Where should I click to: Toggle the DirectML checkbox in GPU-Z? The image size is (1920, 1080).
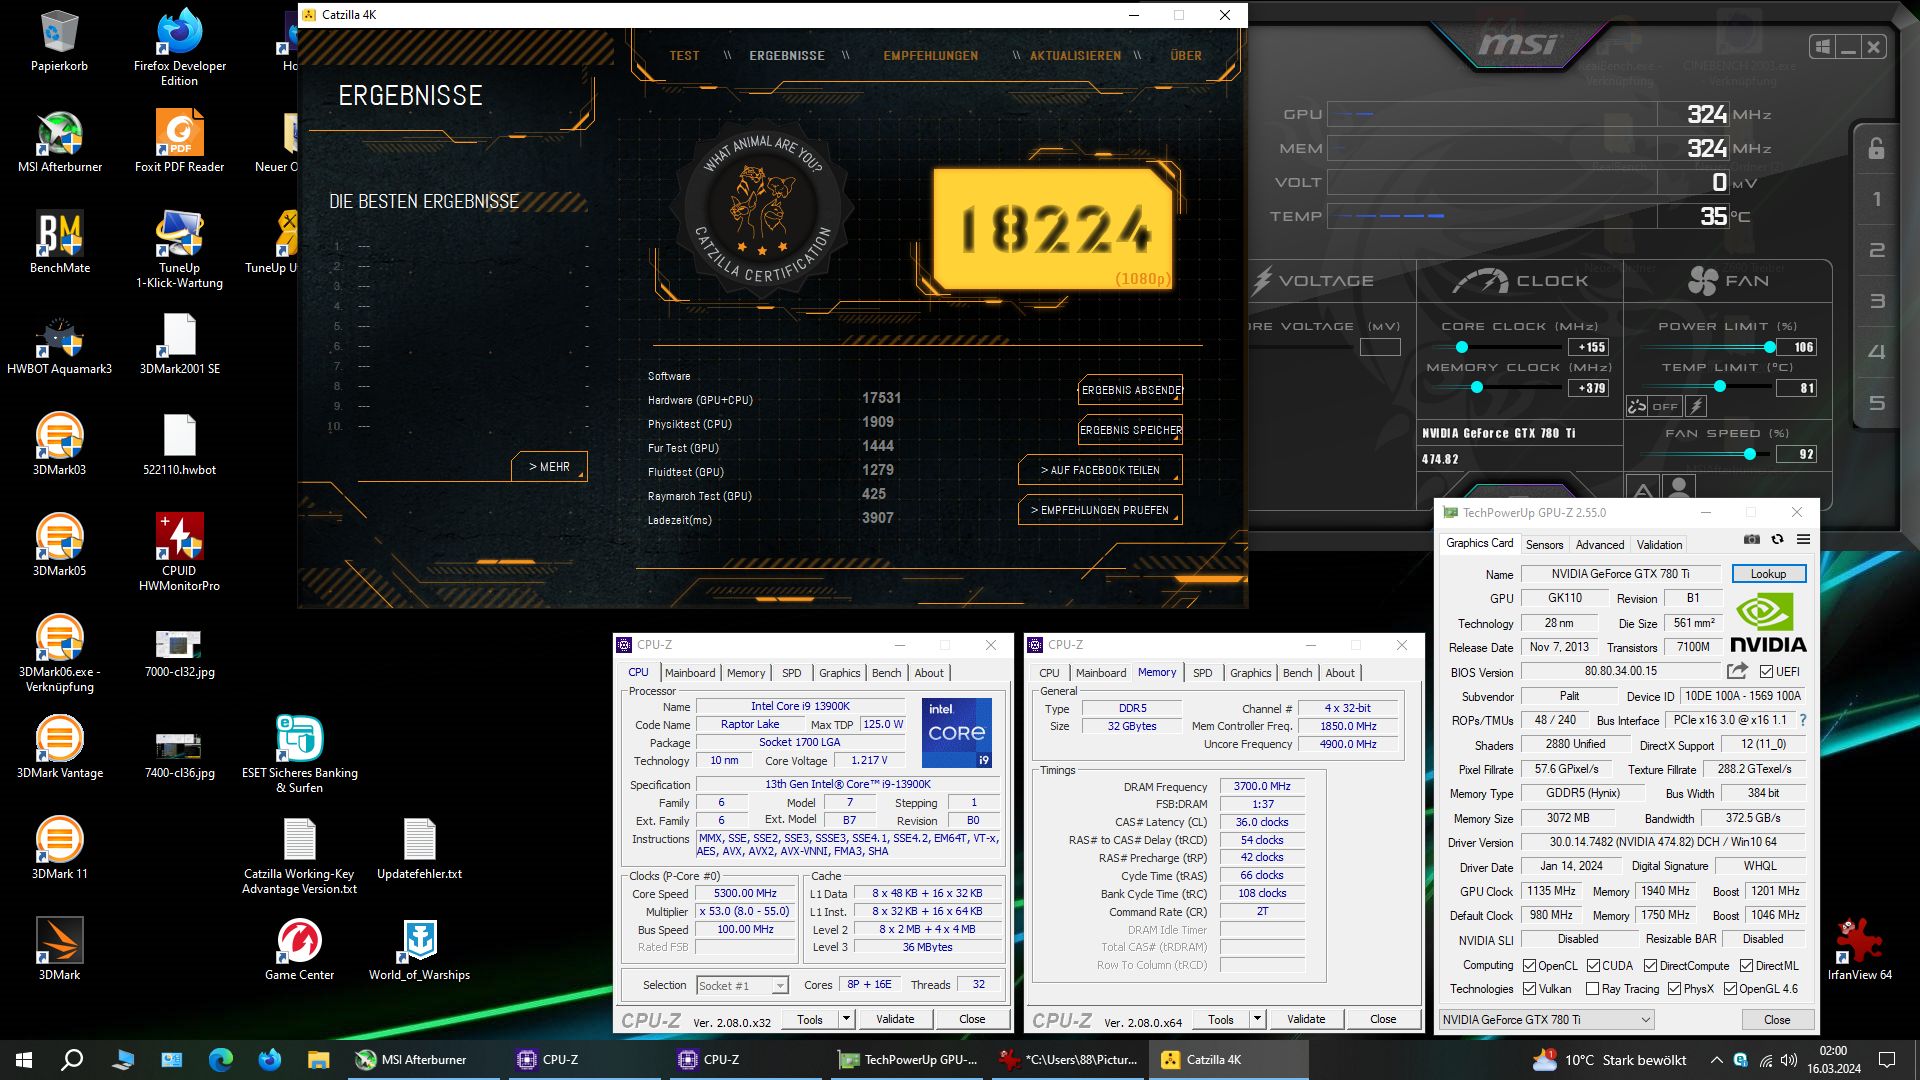point(1746,966)
